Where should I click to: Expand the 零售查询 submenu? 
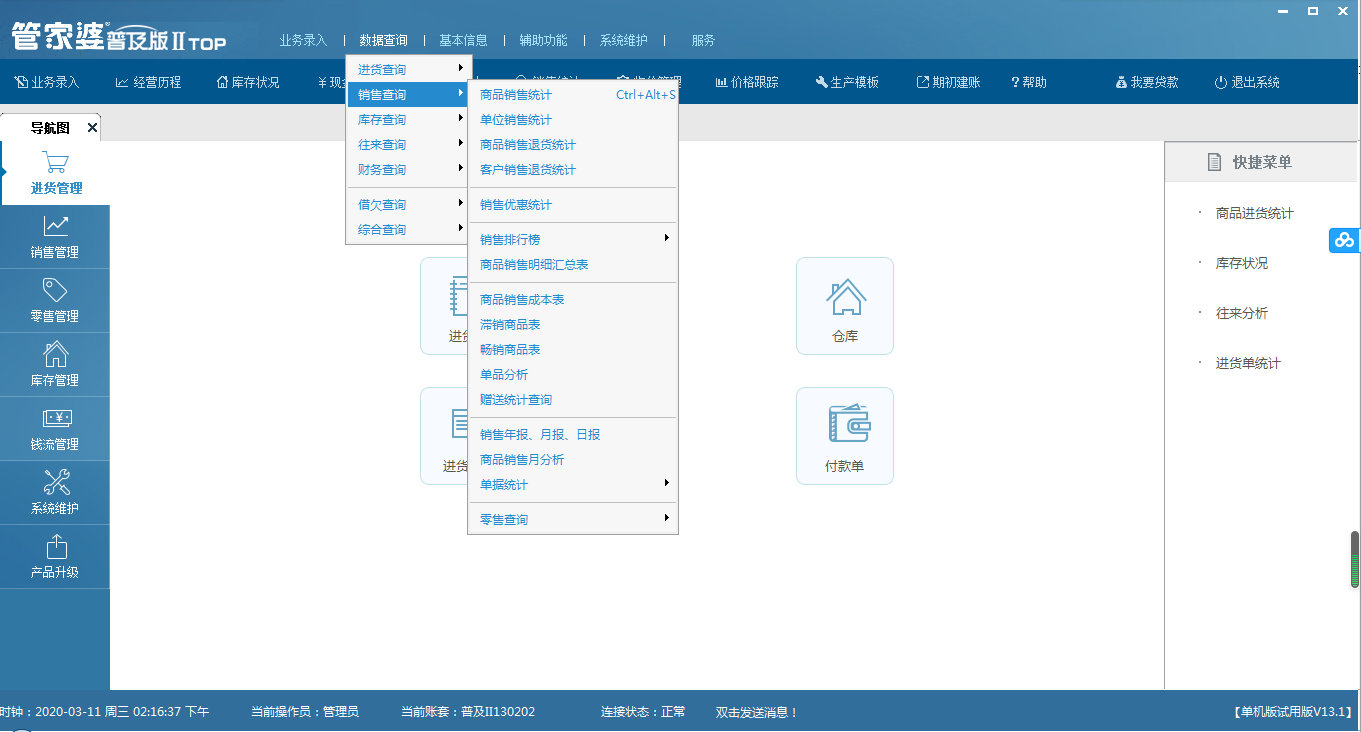pyautogui.click(x=573, y=520)
